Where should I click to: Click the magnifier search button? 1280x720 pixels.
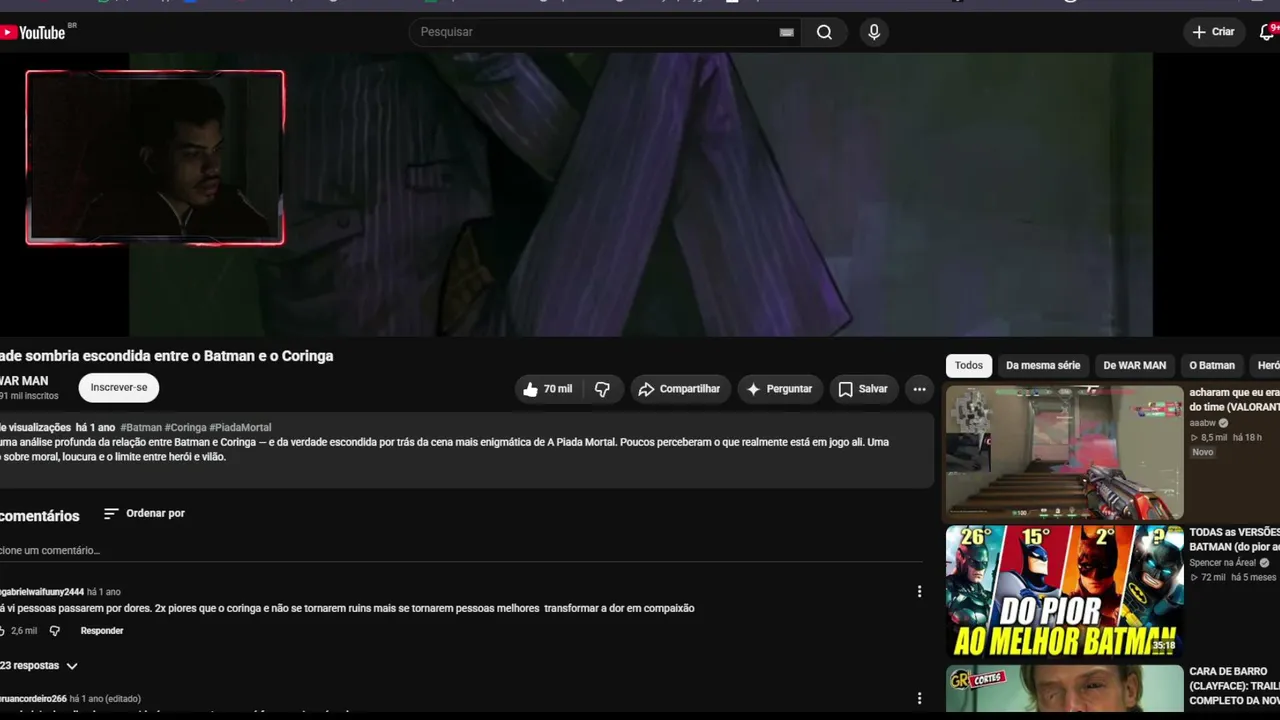(824, 32)
